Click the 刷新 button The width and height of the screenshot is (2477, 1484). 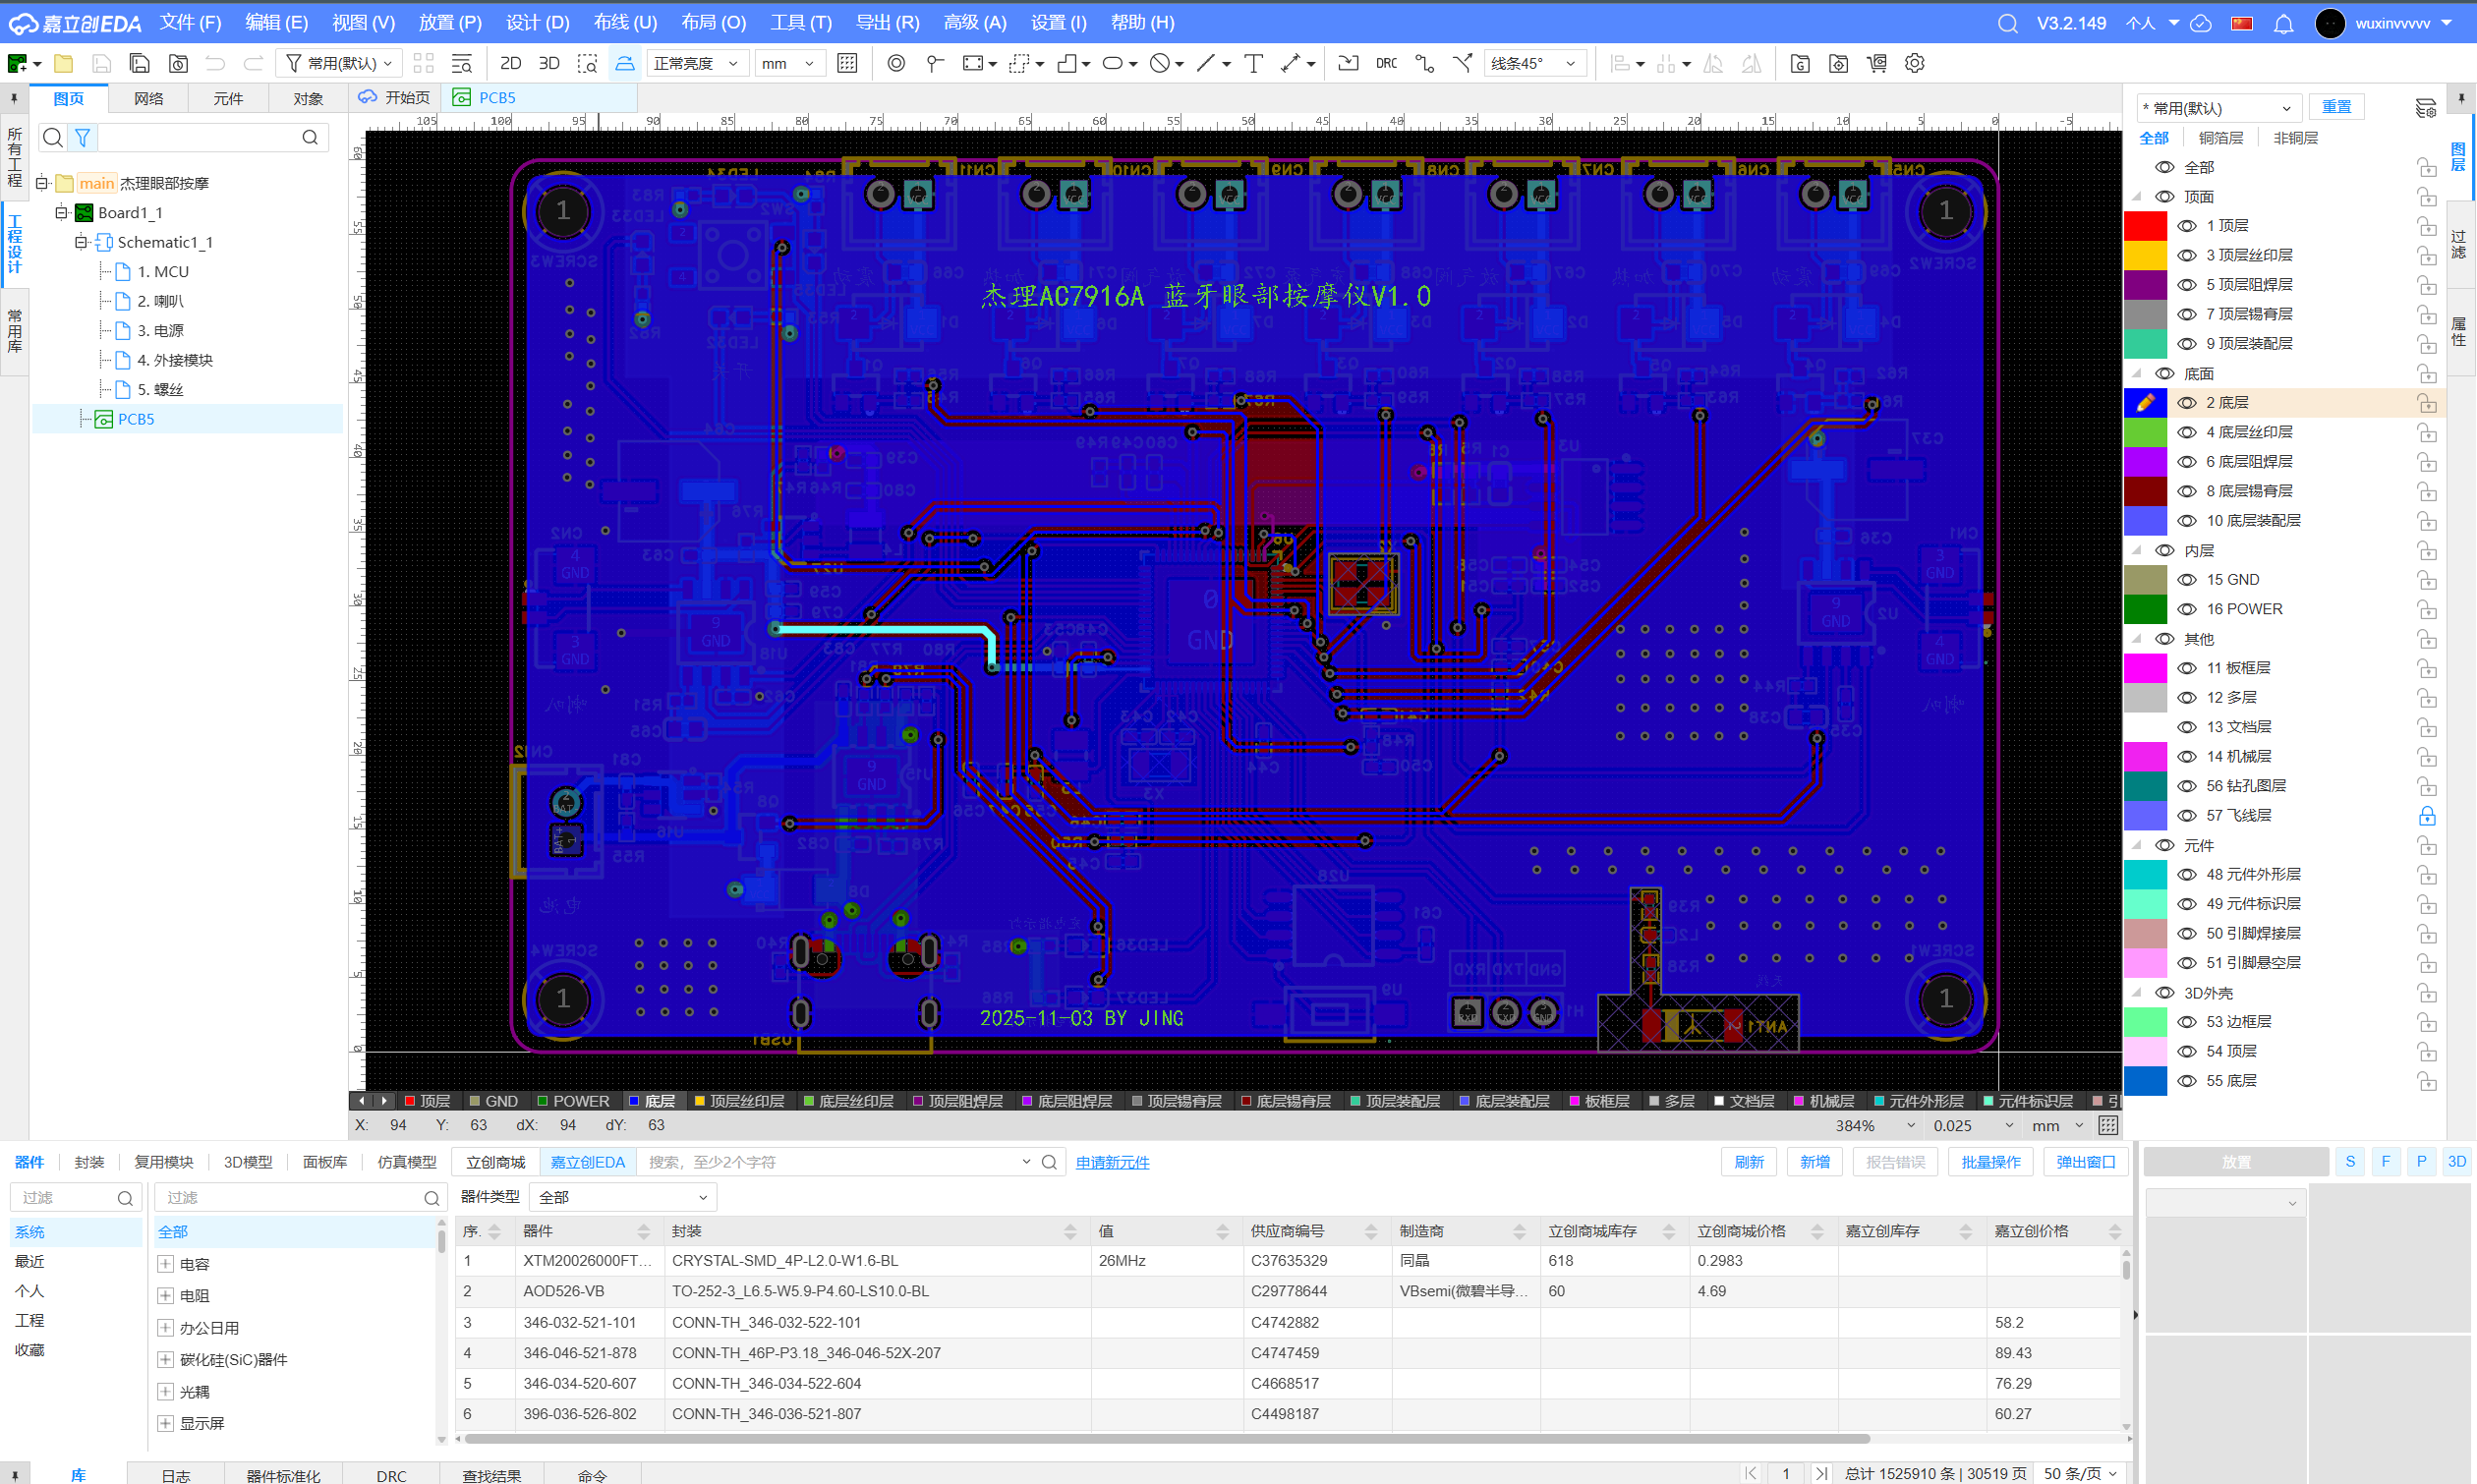pyautogui.click(x=1748, y=1162)
